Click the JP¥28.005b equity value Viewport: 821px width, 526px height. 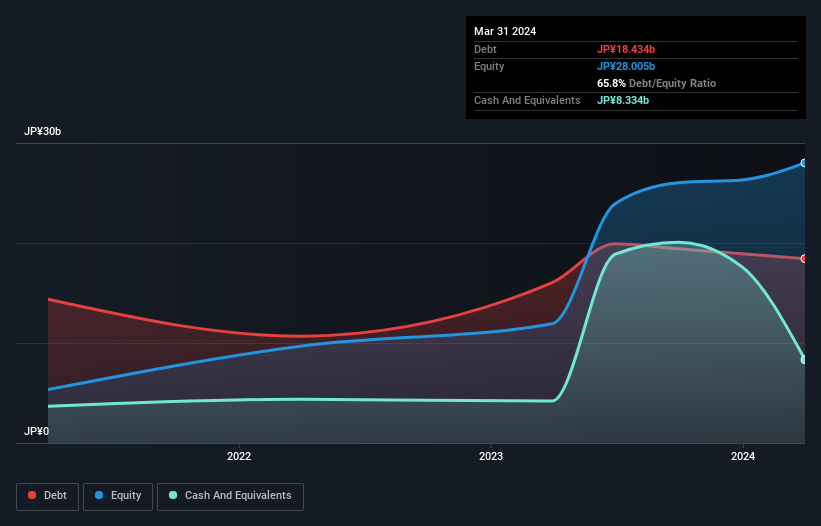[x=626, y=66]
